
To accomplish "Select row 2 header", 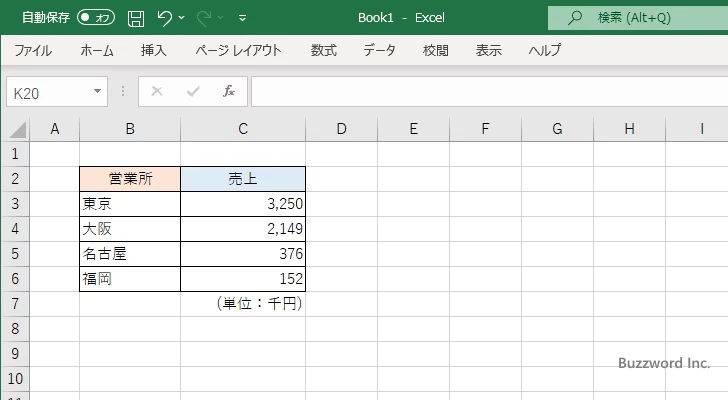I will [x=15, y=179].
